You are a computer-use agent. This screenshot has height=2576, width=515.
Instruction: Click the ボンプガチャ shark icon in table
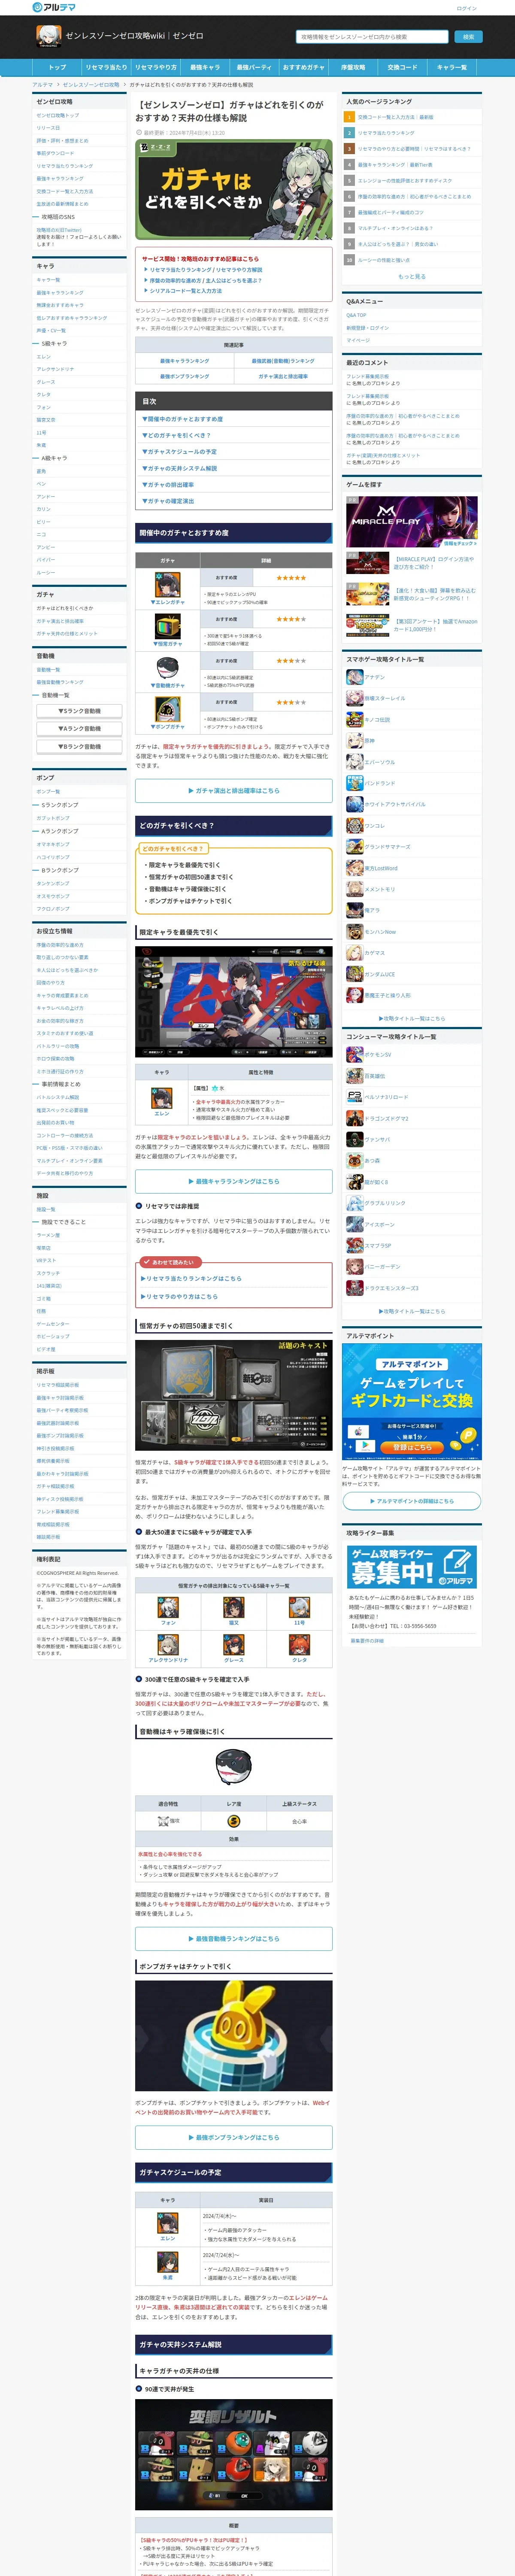pyautogui.click(x=167, y=708)
